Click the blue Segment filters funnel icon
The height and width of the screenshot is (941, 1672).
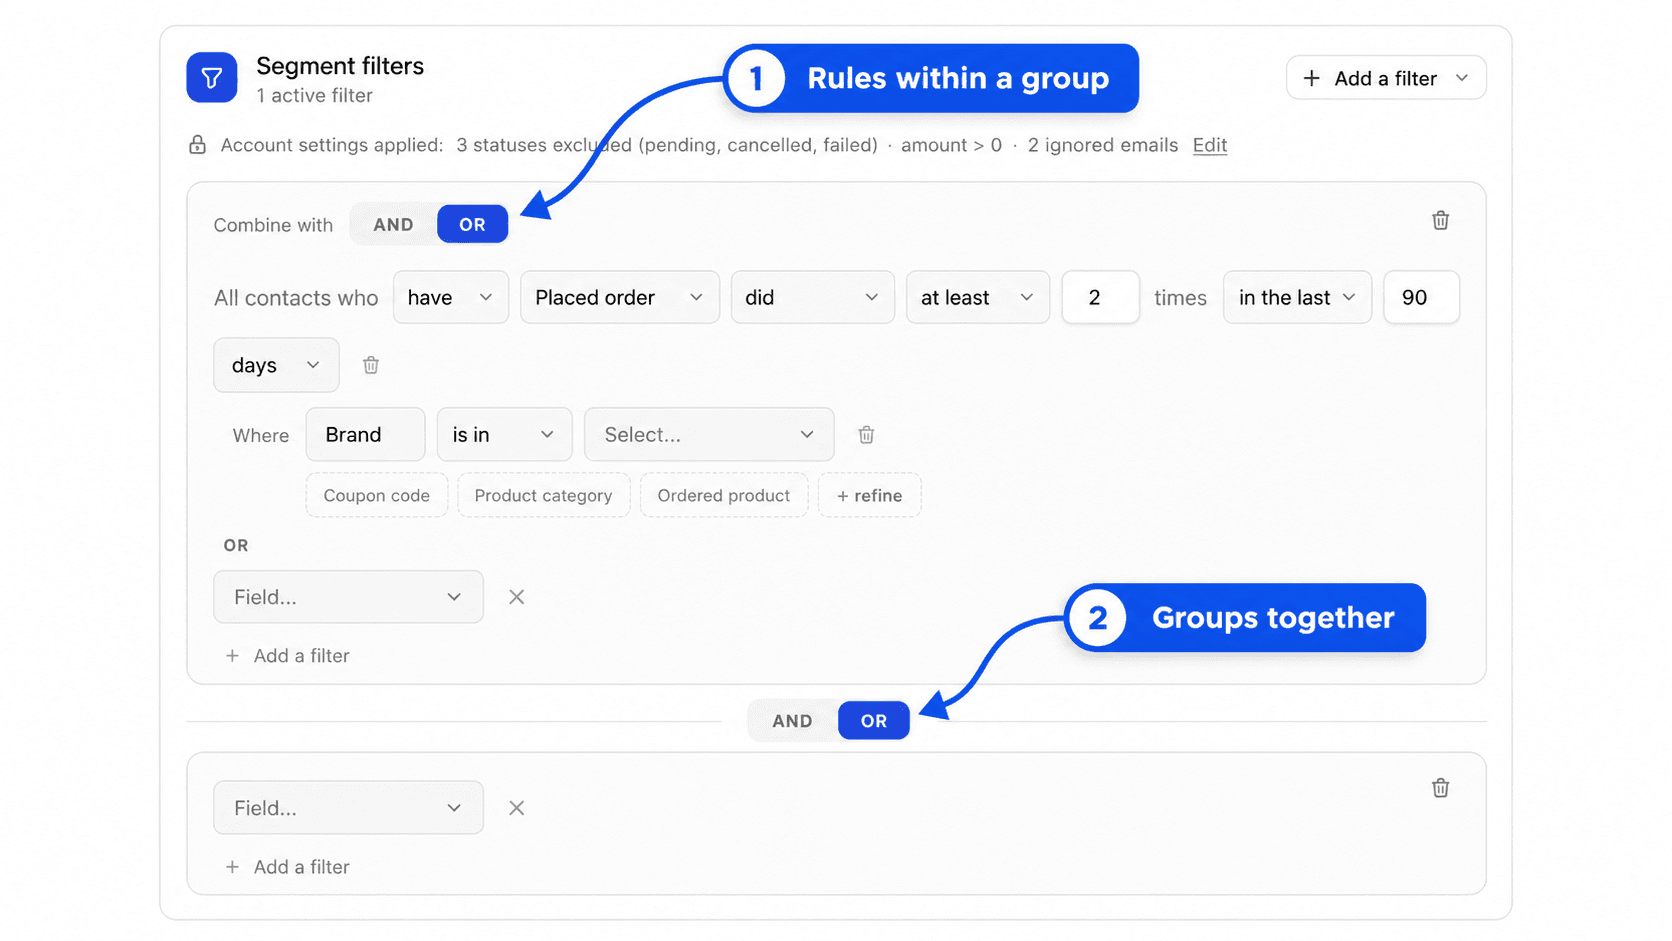pos(211,78)
